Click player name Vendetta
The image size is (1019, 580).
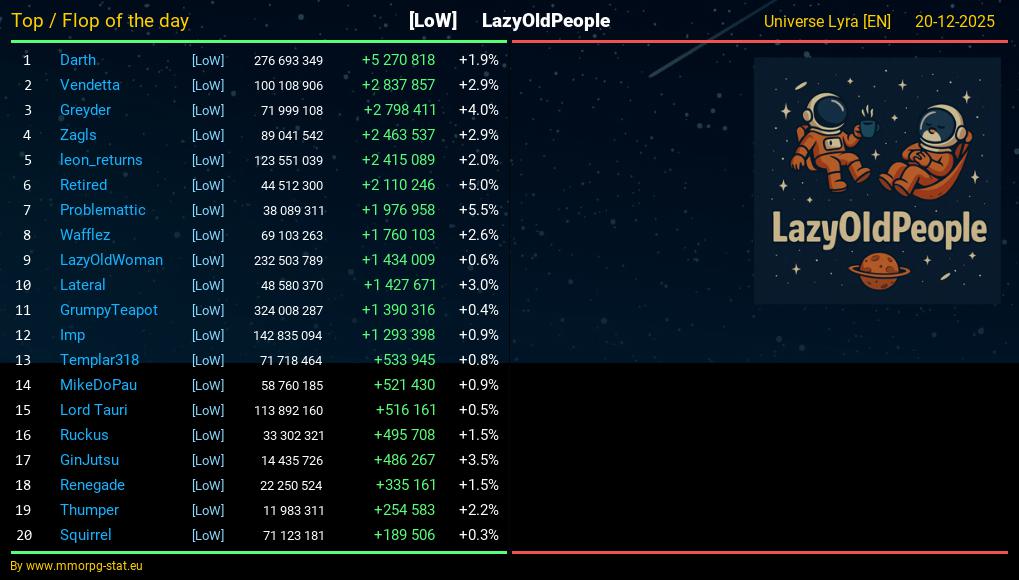point(89,85)
